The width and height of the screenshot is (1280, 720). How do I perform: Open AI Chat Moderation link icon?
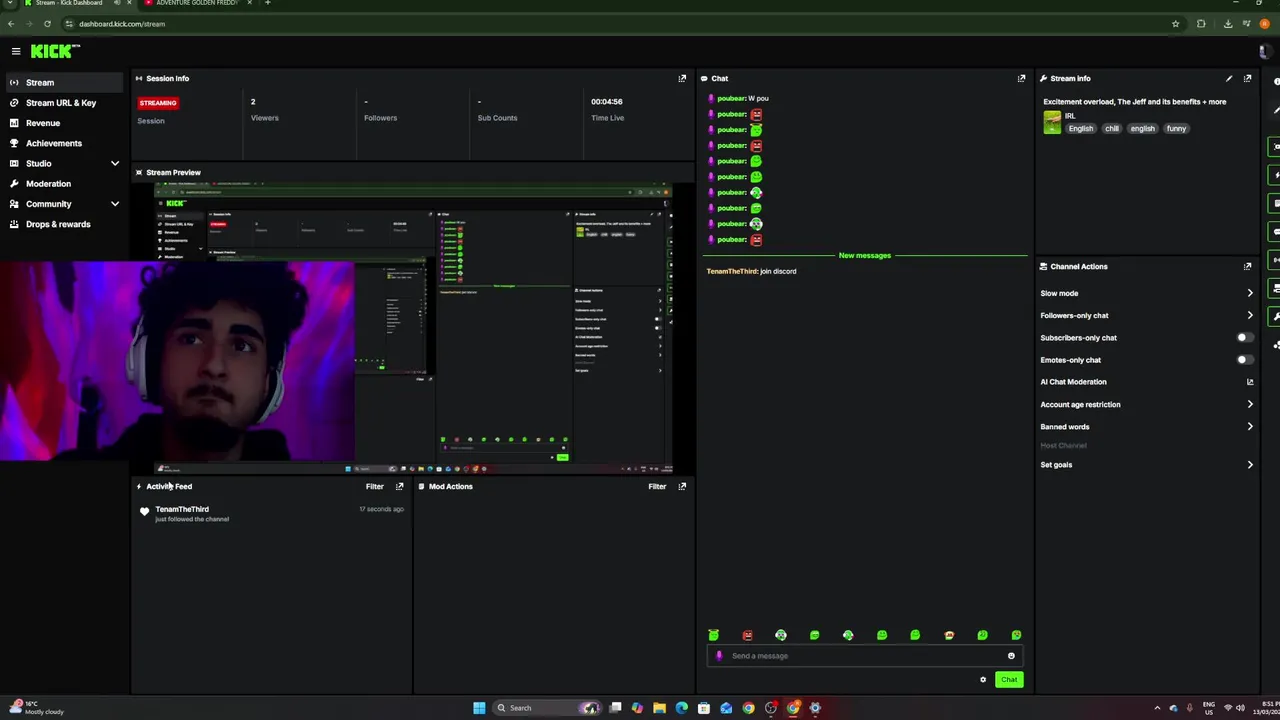pos(1249,382)
